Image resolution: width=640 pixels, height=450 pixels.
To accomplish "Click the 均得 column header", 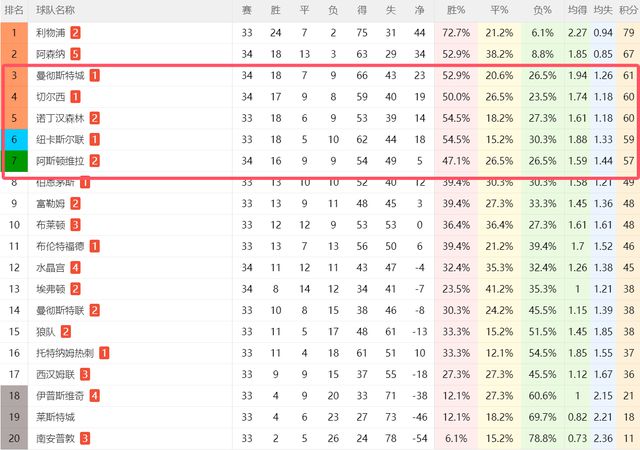I will tap(577, 10).
